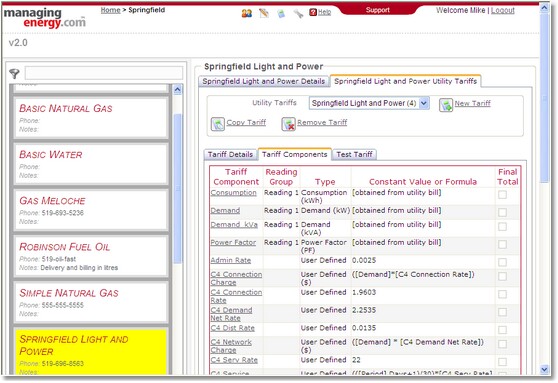Click the wrench tools icon in top toolbar

click(298, 14)
